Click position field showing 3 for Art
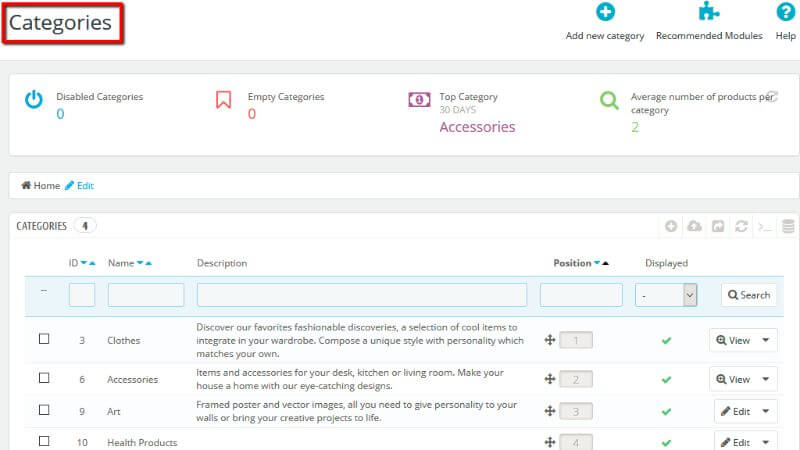This screenshot has height=450, width=800. pyautogui.click(x=576, y=411)
